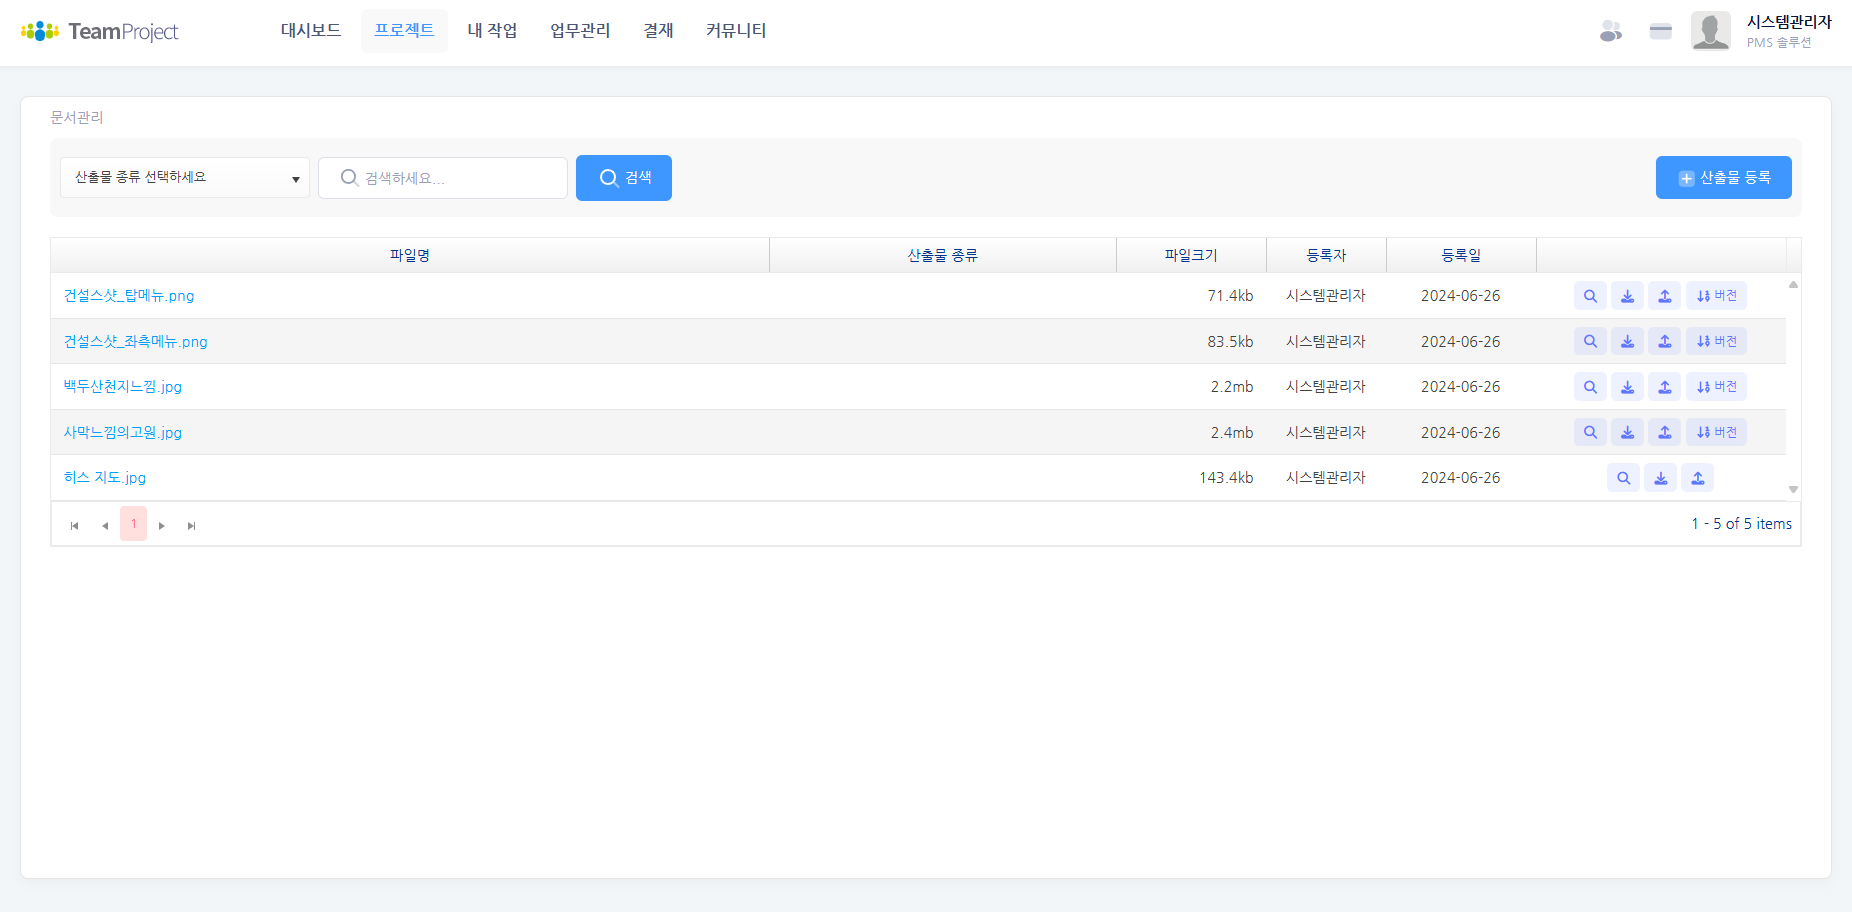This screenshot has height=912, width=1852.
Task: Click the scroll down arrow of table scrollbar
Action: click(x=1793, y=489)
